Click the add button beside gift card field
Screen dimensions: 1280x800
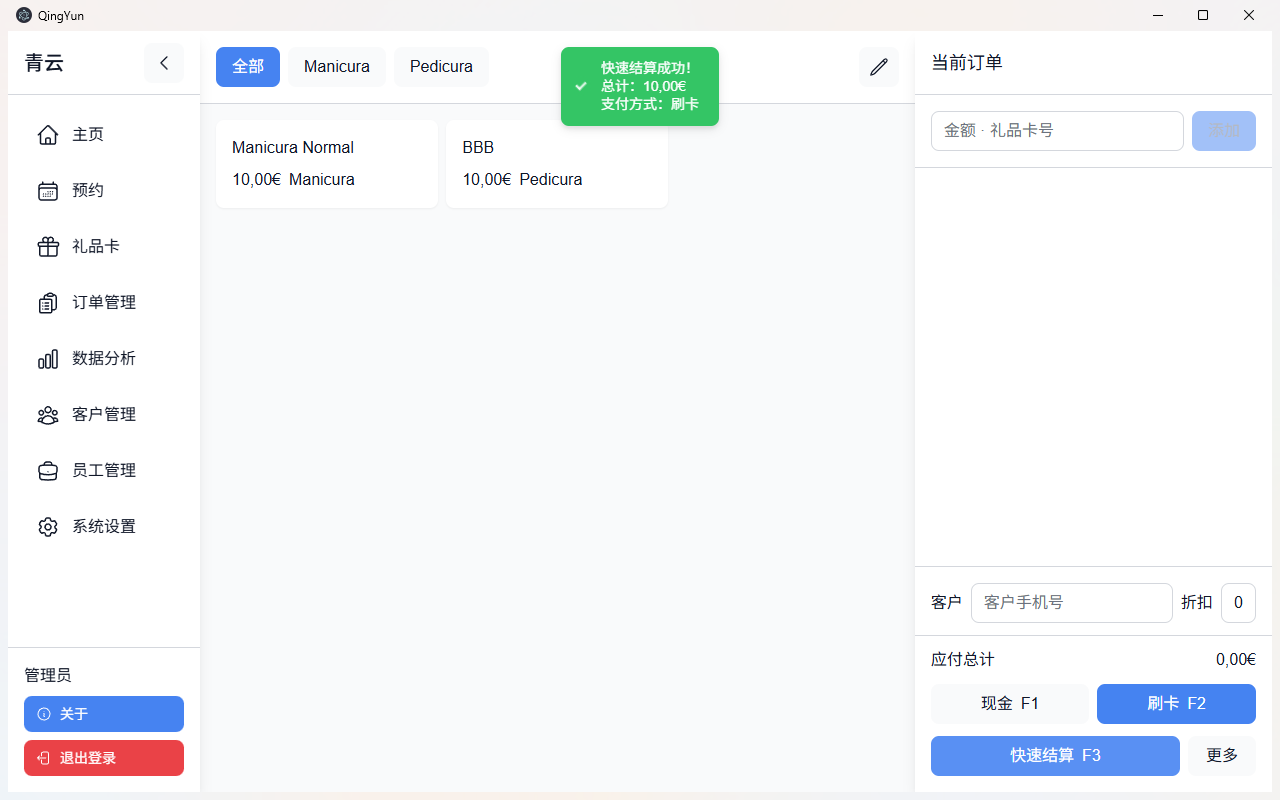1224,131
